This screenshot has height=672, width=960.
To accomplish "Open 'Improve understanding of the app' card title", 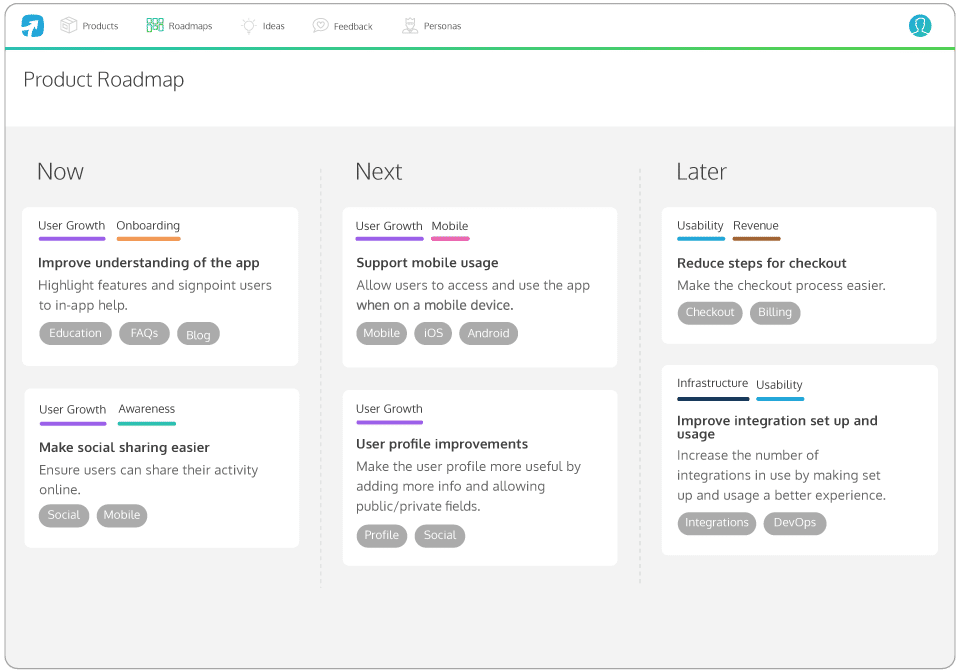I will (x=149, y=263).
